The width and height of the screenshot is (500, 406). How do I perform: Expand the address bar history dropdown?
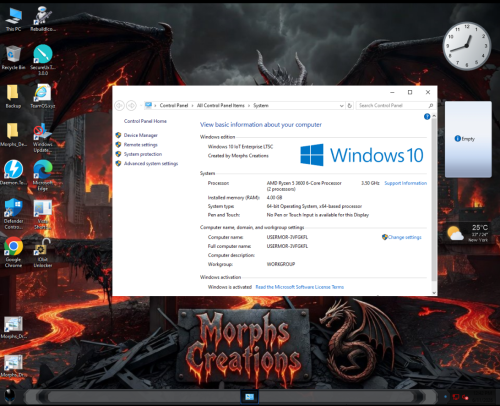(x=341, y=106)
